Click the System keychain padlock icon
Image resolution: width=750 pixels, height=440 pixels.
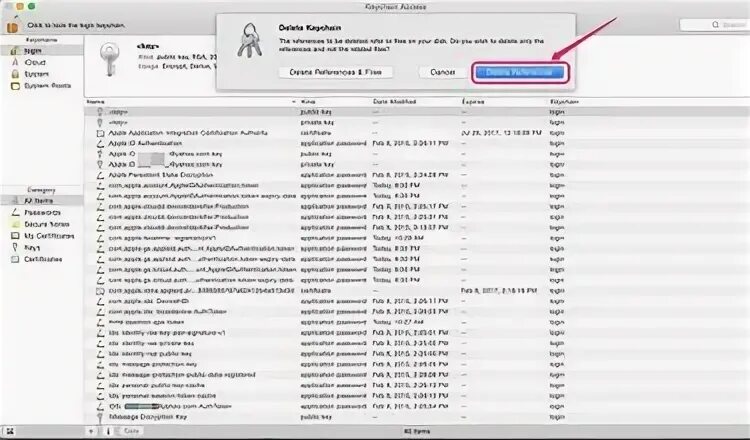pos(15,74)
